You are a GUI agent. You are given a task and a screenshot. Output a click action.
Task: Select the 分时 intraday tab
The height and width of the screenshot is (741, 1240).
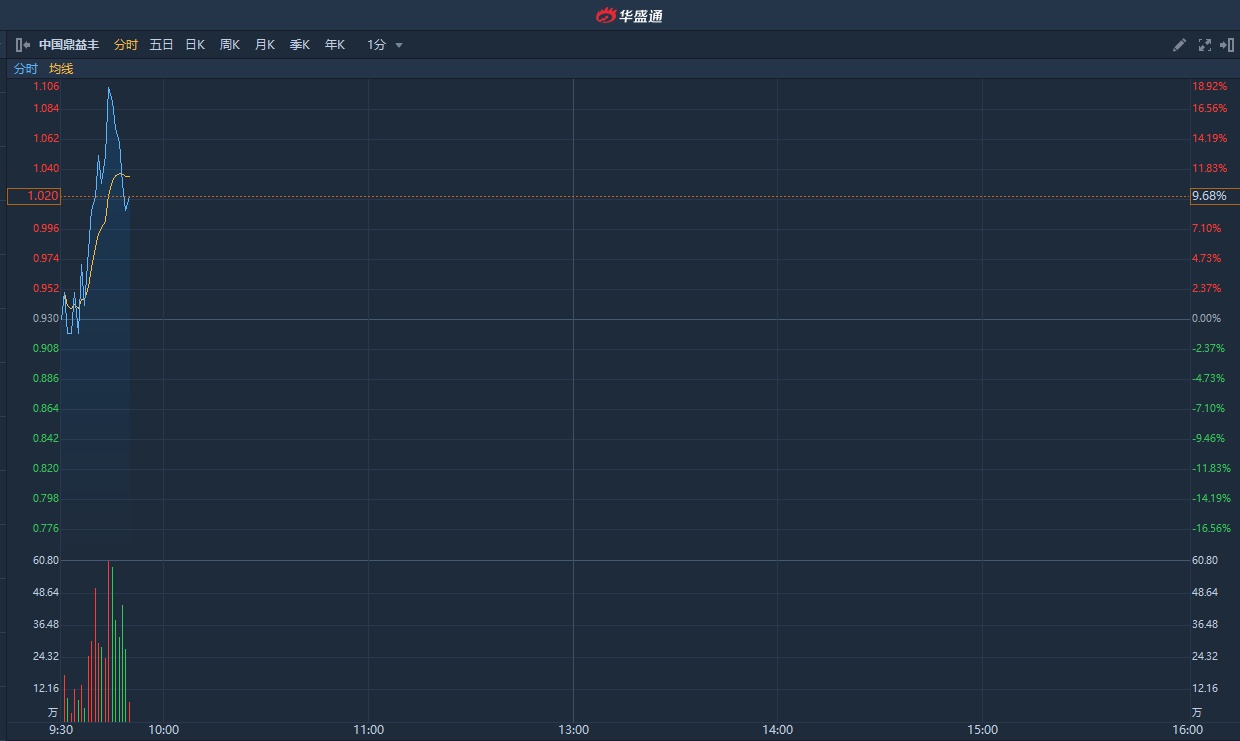pos(126,45)
